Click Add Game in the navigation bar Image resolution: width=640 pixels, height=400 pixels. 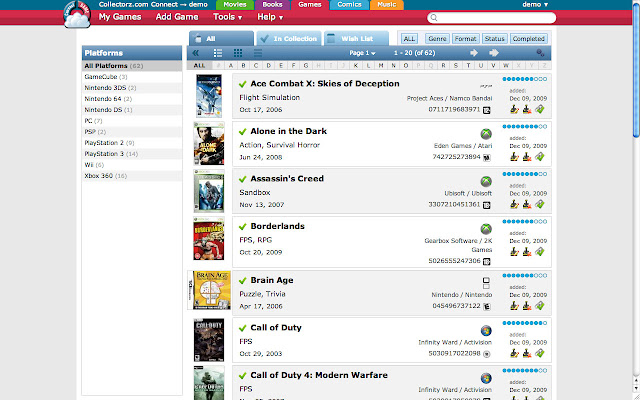point(177,17)
